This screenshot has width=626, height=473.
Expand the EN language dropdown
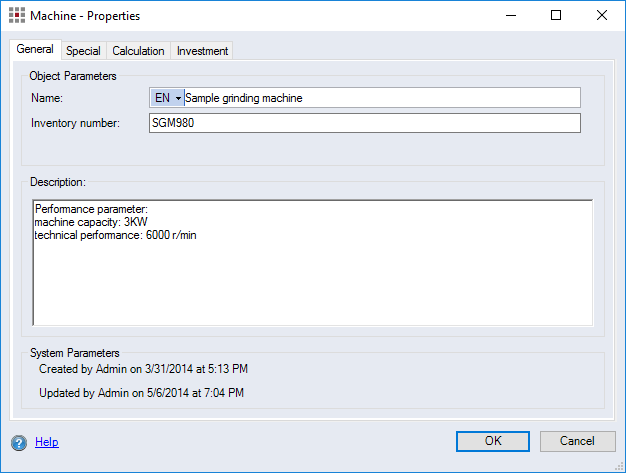tap(166, 98)
